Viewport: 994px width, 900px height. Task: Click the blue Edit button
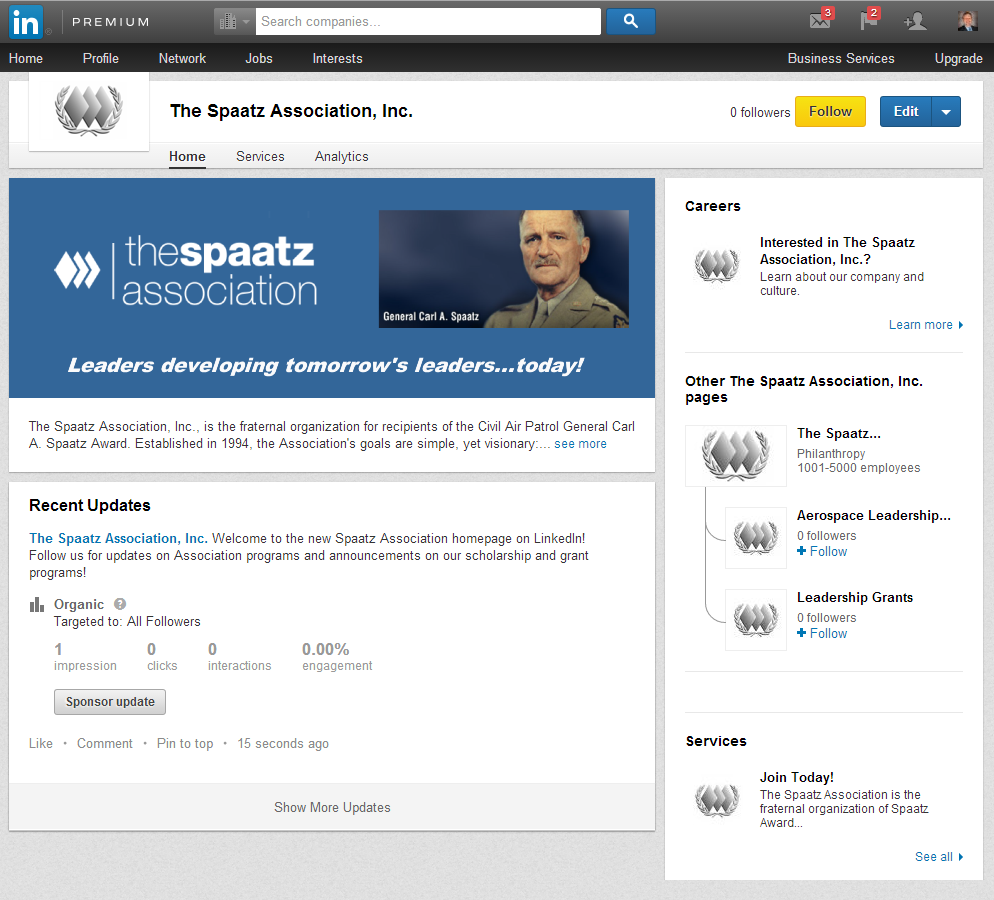[906, 112]
